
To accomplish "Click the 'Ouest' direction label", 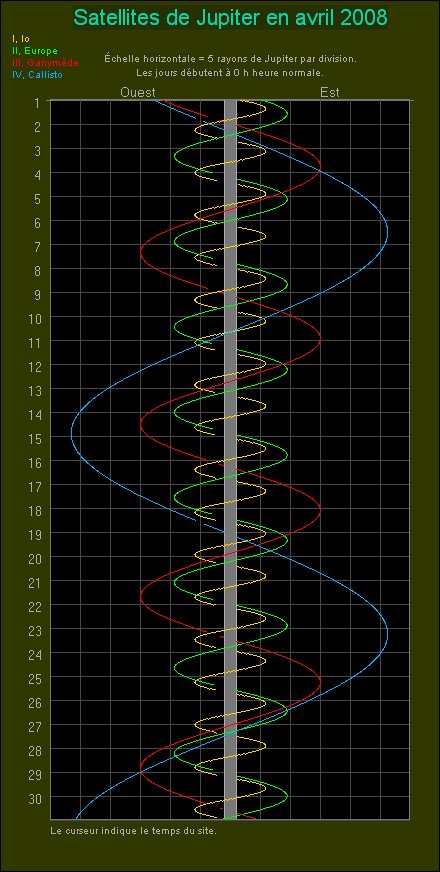I will [138, 92].
